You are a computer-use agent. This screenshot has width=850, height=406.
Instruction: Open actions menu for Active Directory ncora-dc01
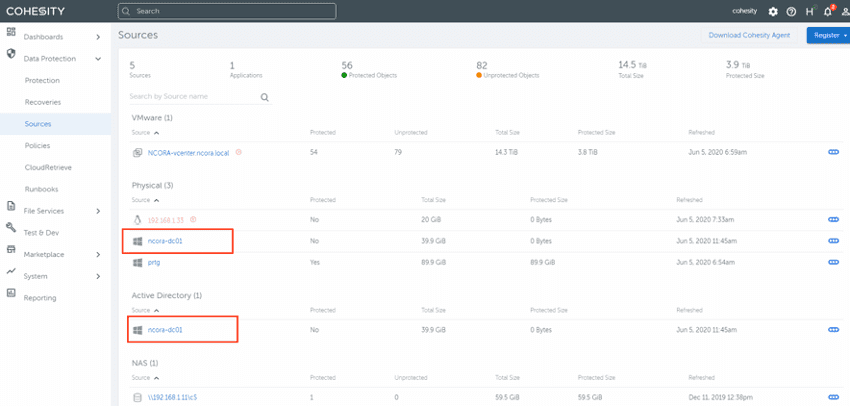[834, 330]
